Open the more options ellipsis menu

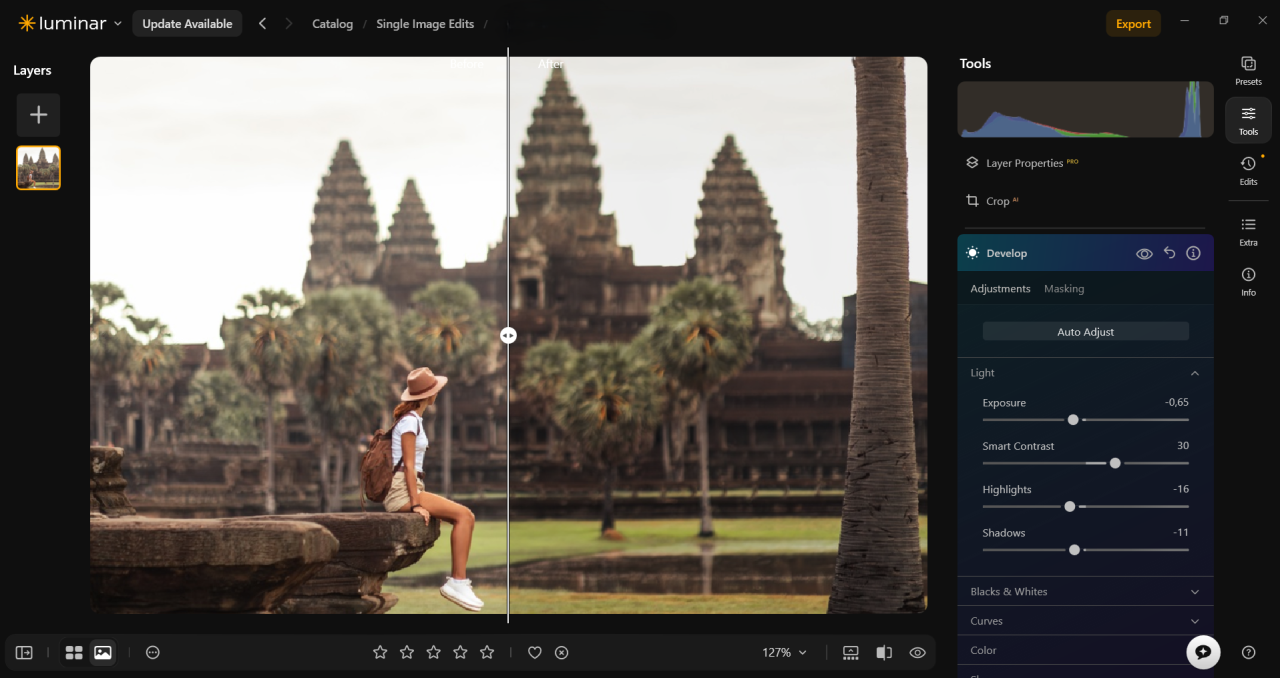pos(153,652)
